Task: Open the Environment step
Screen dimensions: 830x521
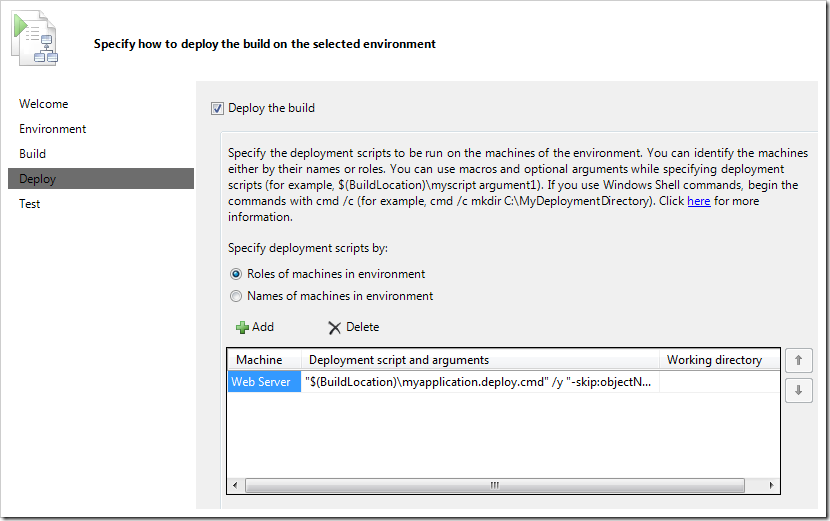Action: [52, 129]
